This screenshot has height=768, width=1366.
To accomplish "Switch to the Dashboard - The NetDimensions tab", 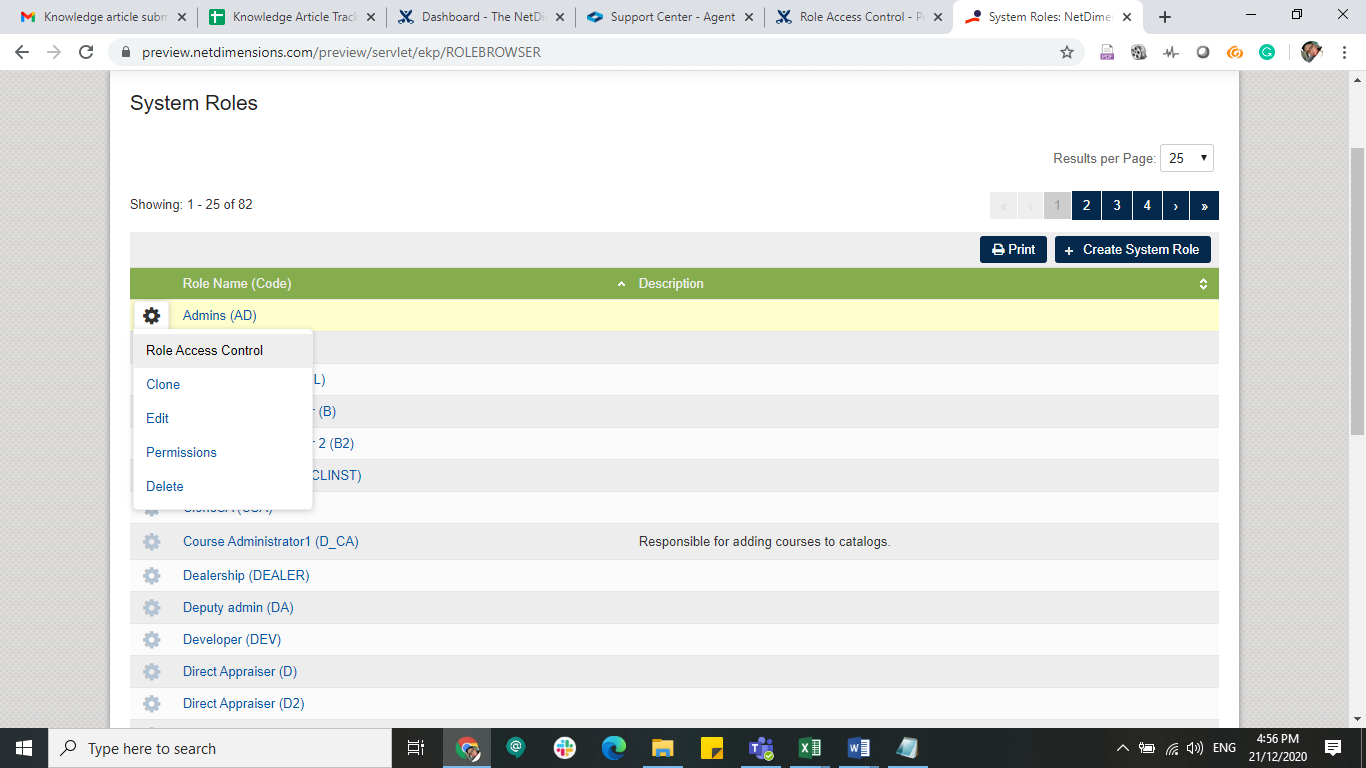I will 478,17.
